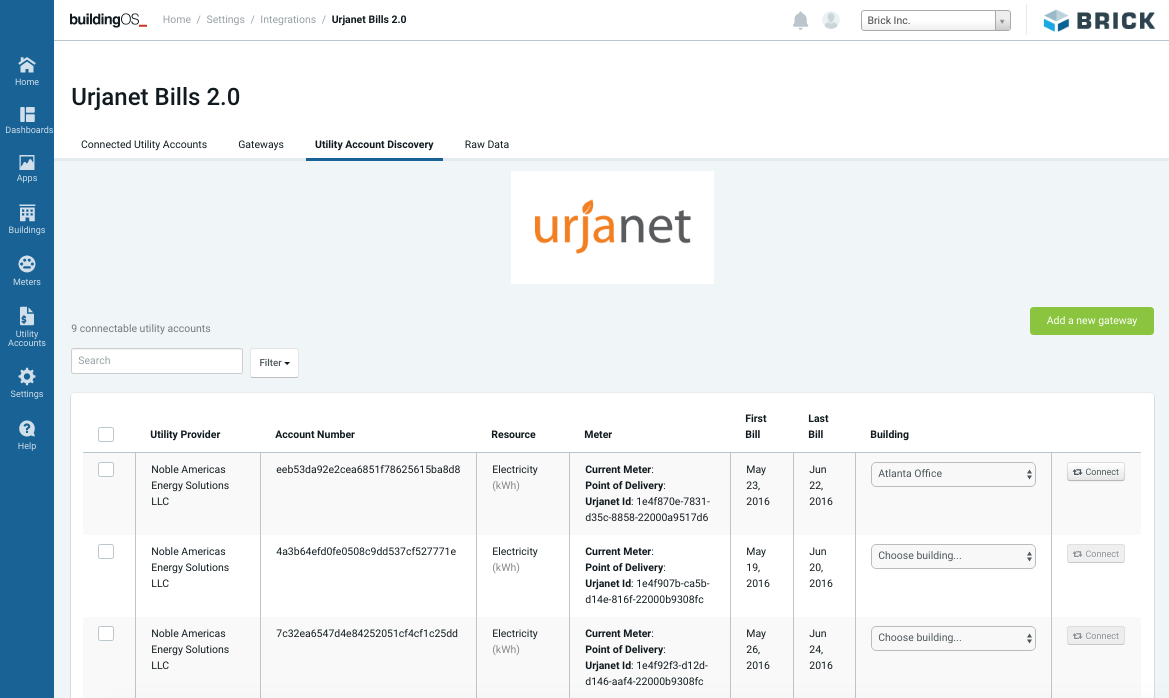Image resolution: width=1169 pixels, height=698 pixels.
Task: Open the Atlanta Office building dropdown
Action: [x=953, y=474]
